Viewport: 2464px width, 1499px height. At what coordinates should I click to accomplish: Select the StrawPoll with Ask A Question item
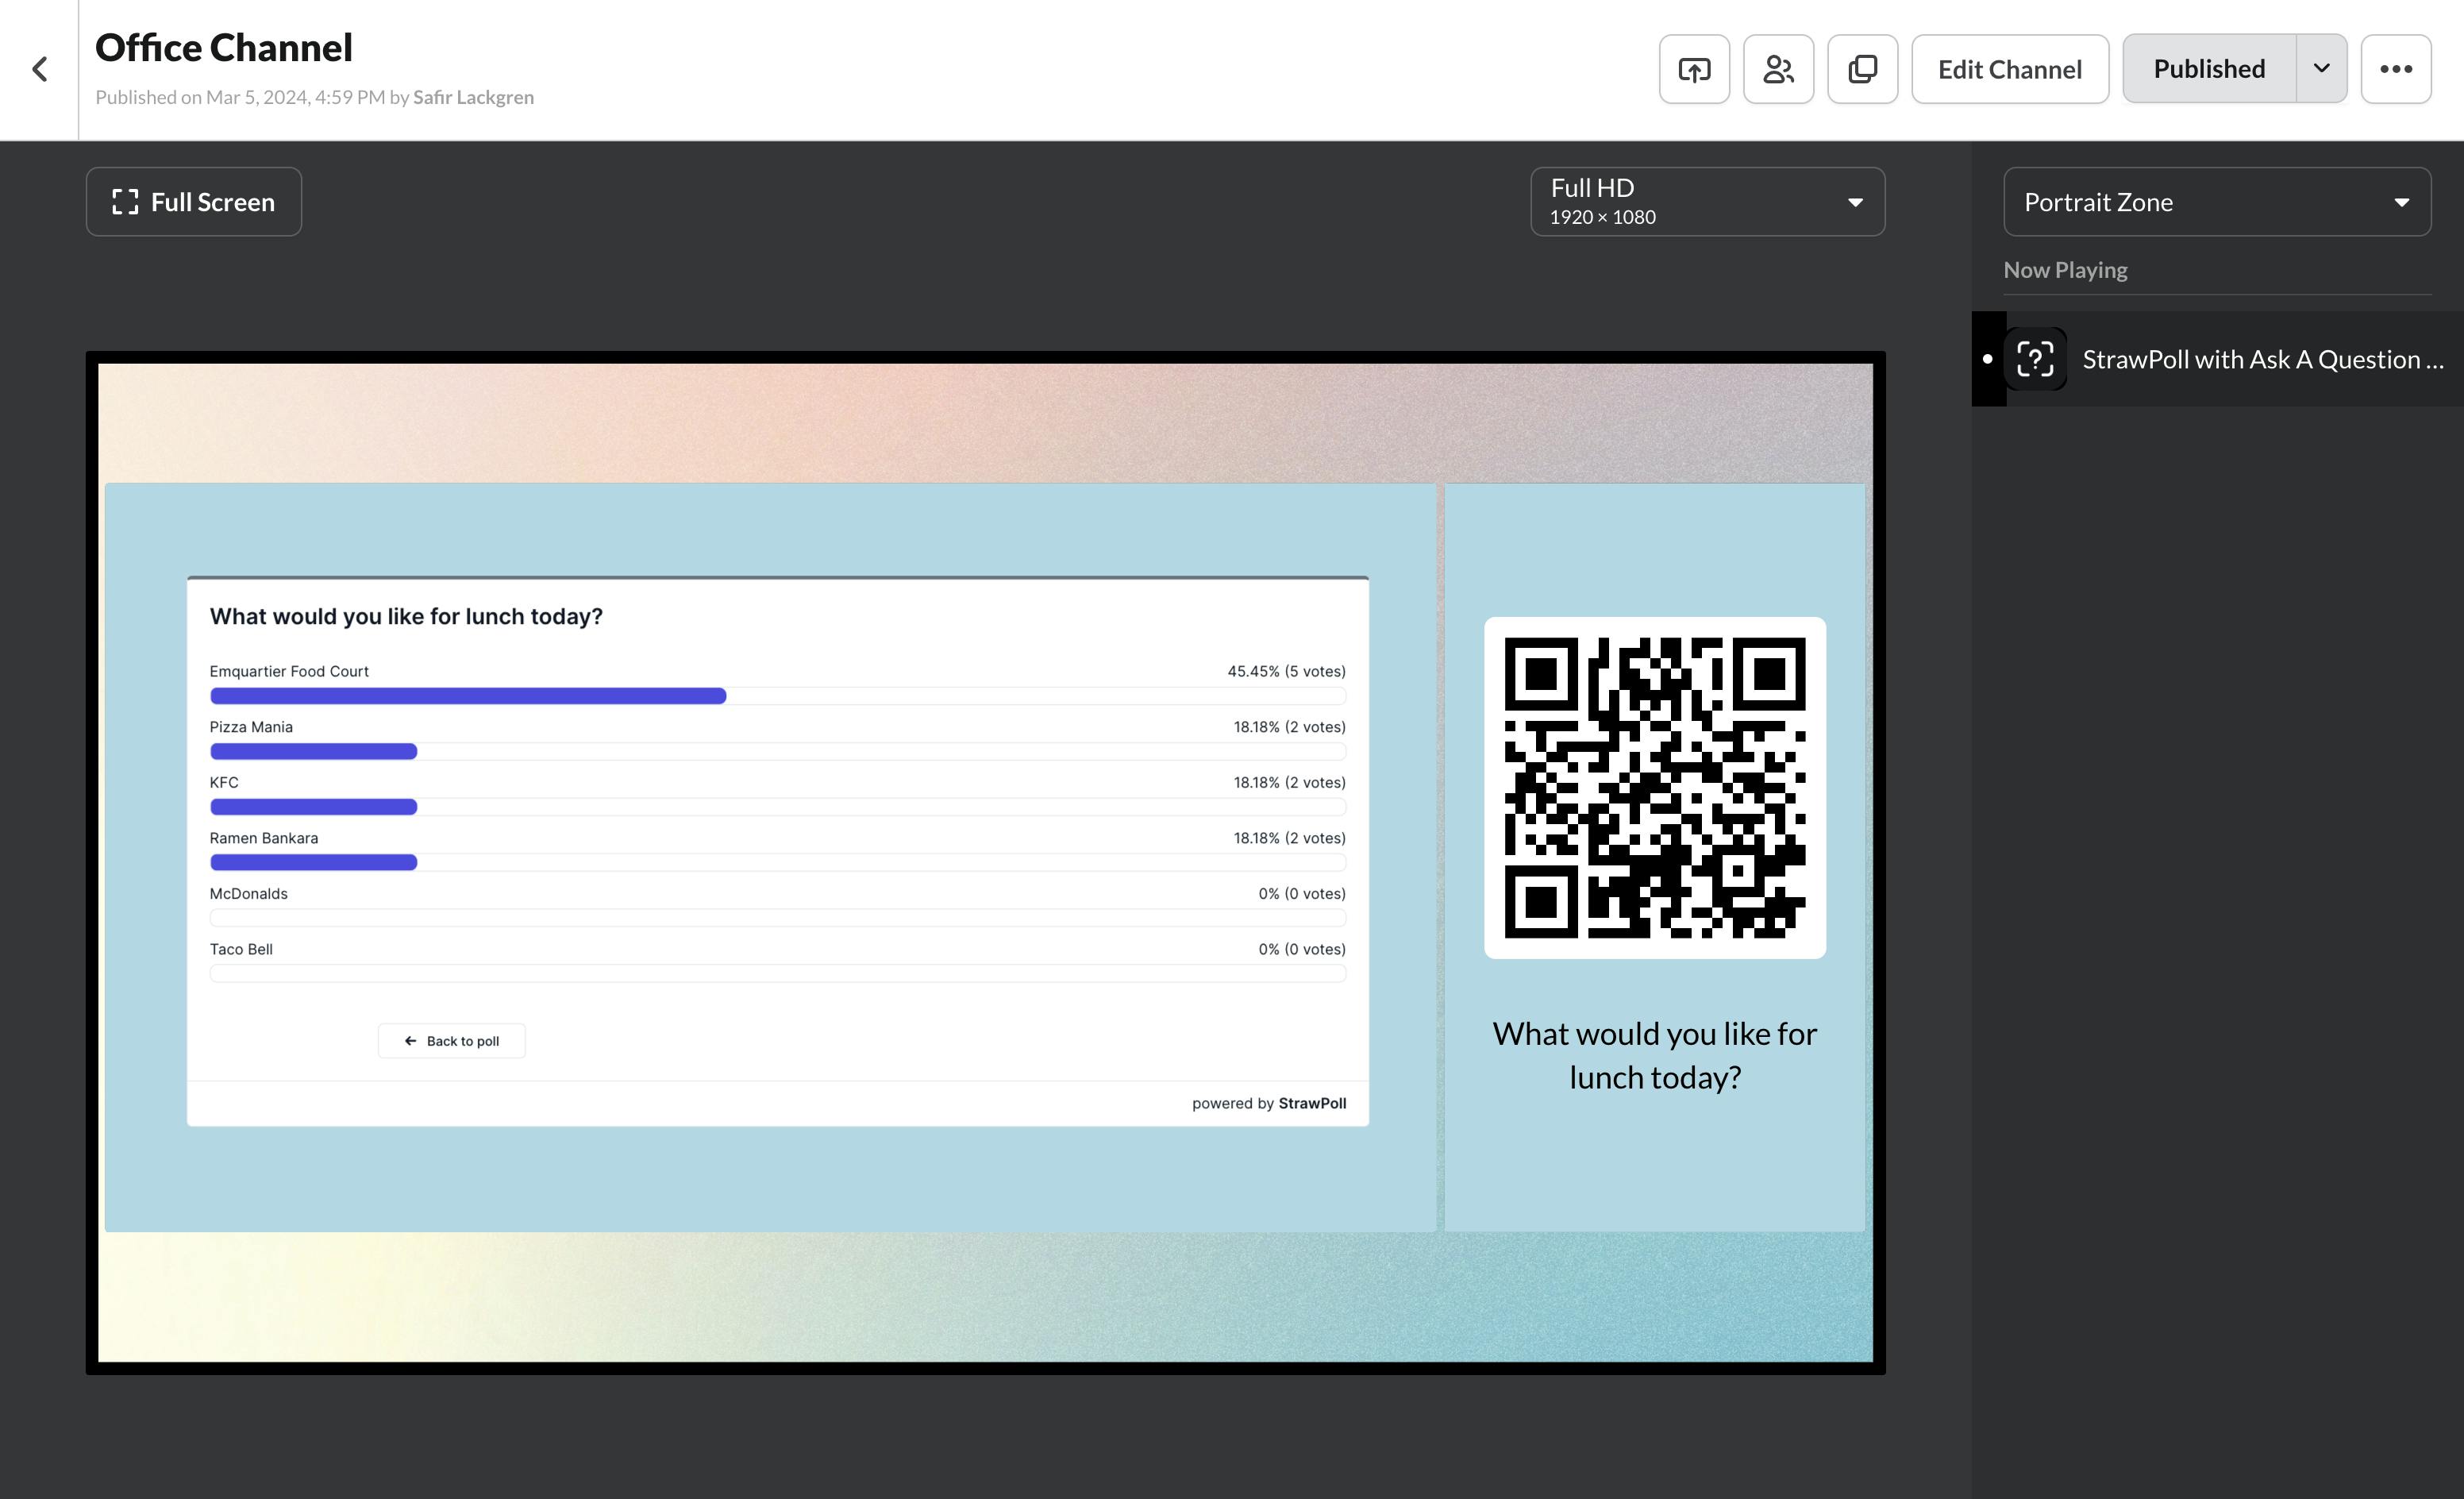point(2262,358)
